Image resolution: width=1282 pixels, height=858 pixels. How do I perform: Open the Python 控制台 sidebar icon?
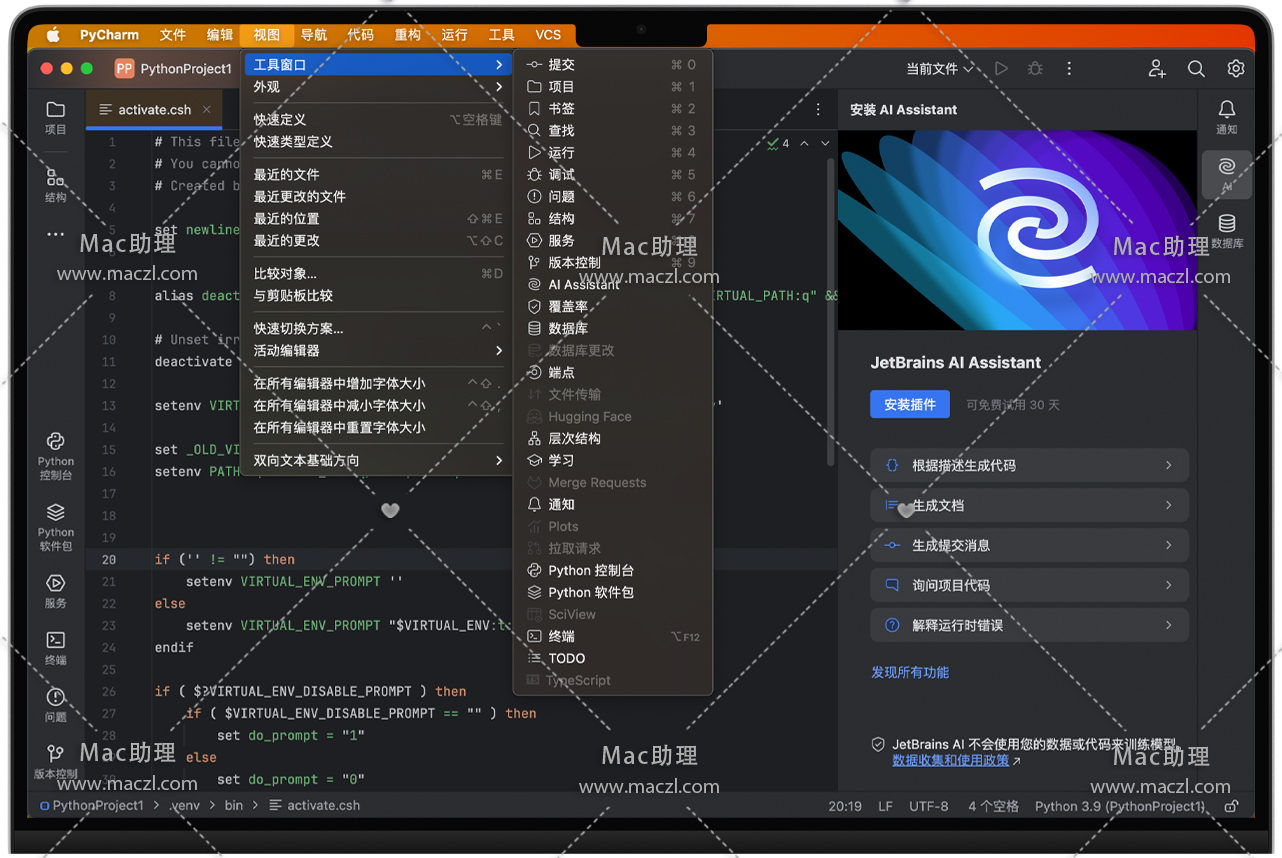(56, 442)
